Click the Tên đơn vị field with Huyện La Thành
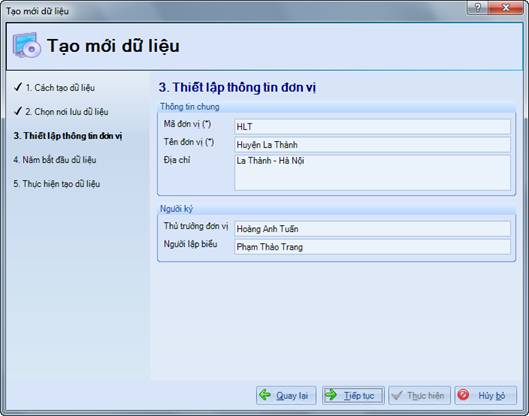The height and width of the screenshot is (416, 529). 372,145
